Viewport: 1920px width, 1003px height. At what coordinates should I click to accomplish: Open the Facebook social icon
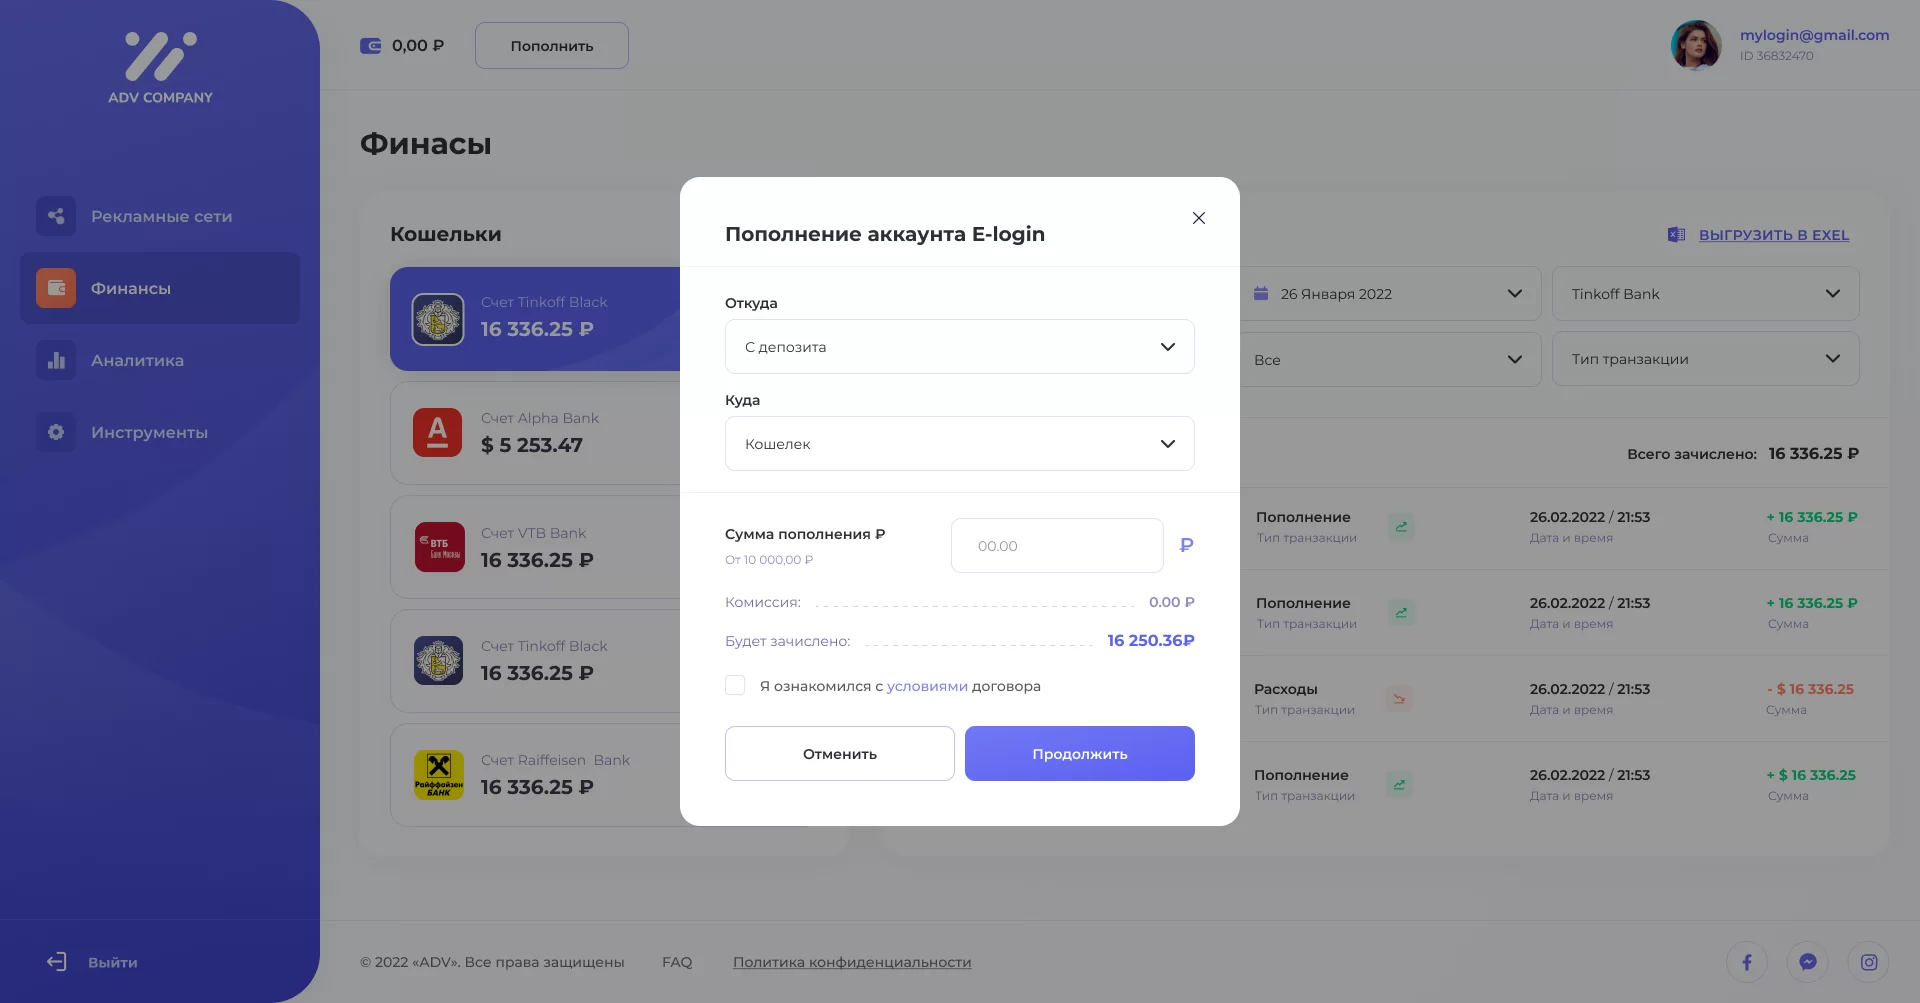click(x=1747, y=962)
